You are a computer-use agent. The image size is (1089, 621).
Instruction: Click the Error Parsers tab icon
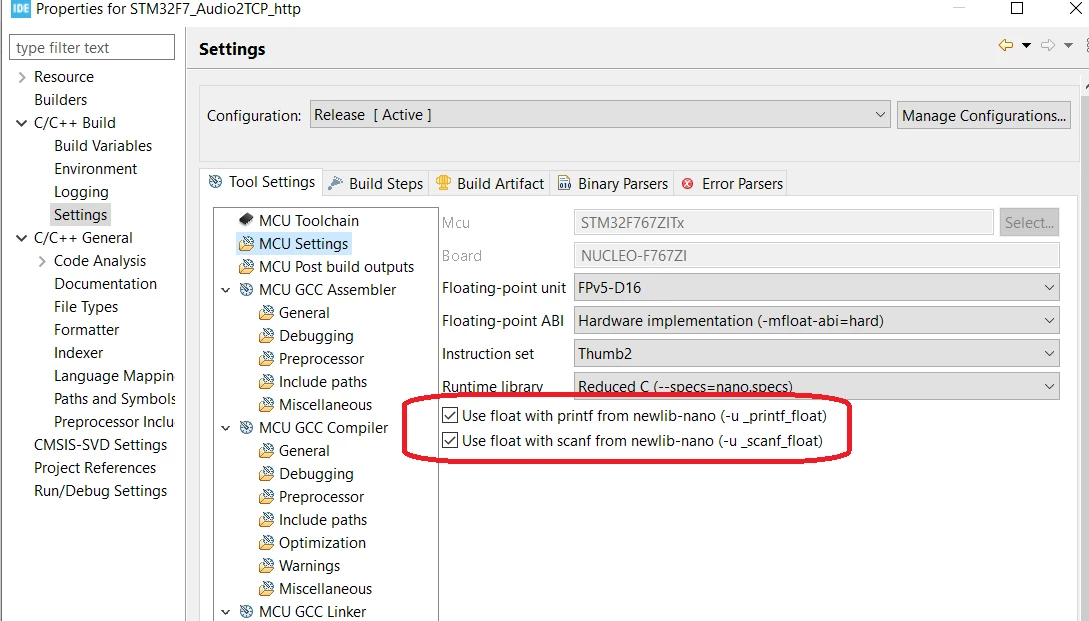point(688,183)
